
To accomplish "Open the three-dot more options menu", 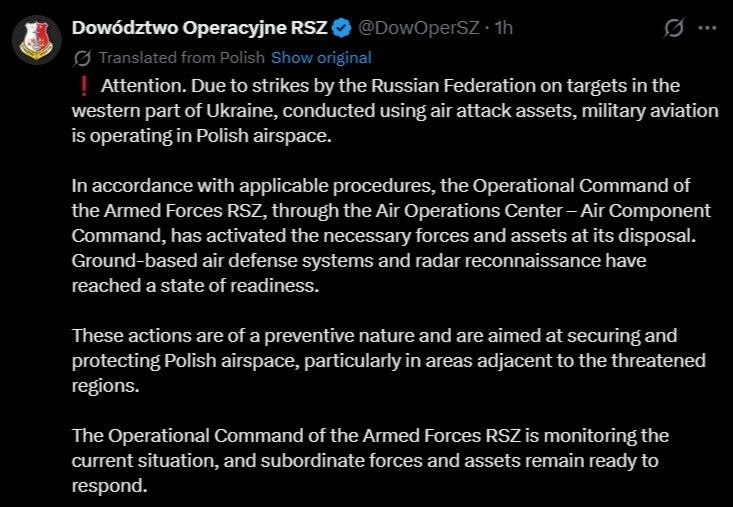I will (x=707, y=28).
